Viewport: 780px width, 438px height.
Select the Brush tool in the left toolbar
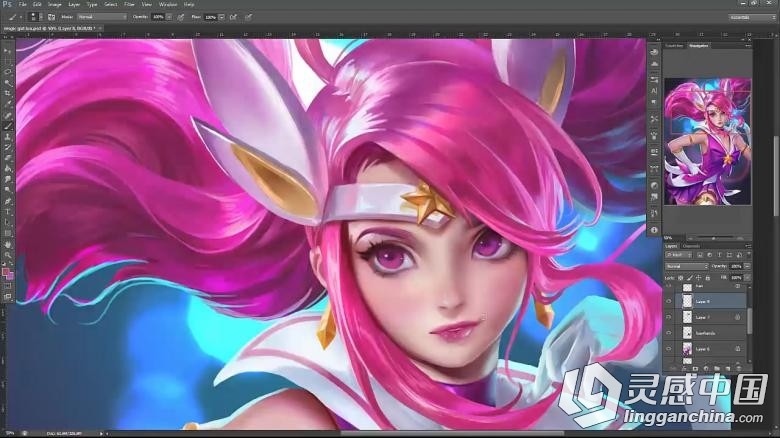pyautogui.click(x=7, y=126)
